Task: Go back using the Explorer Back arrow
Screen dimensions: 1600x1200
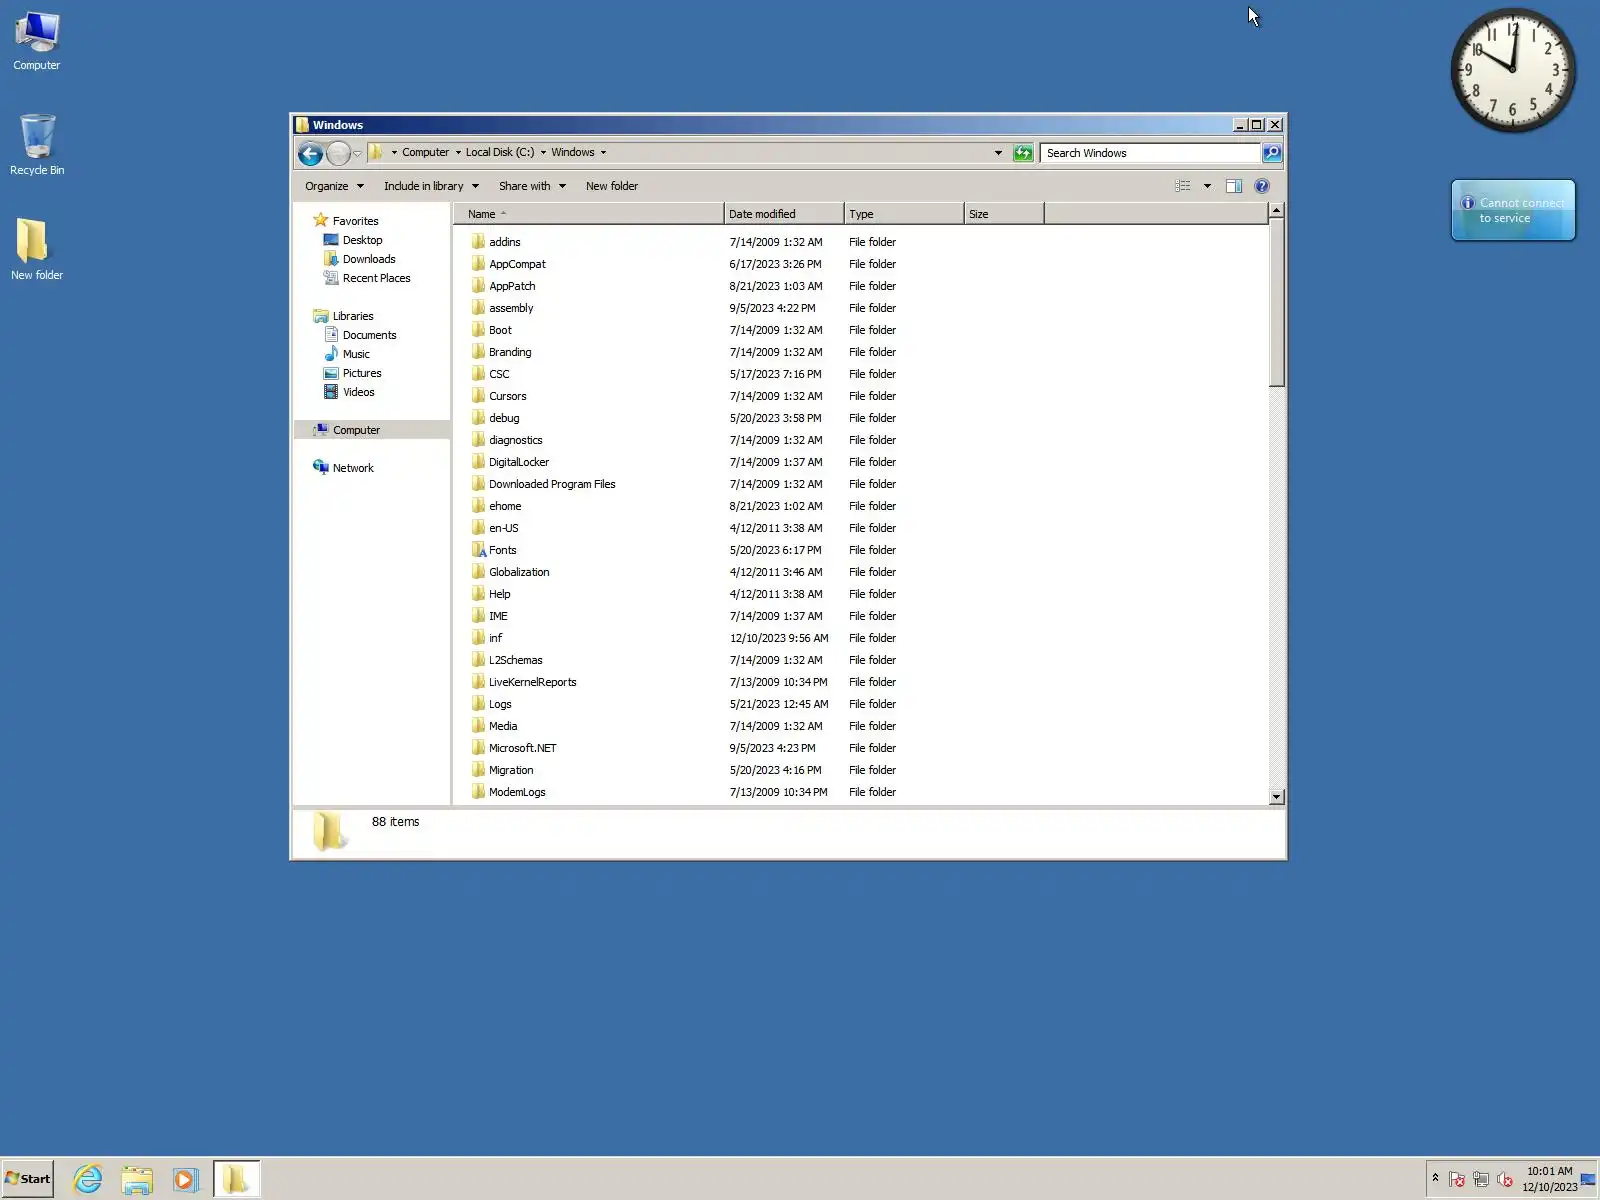Action: pyautogui.click(x=310, y=153)
